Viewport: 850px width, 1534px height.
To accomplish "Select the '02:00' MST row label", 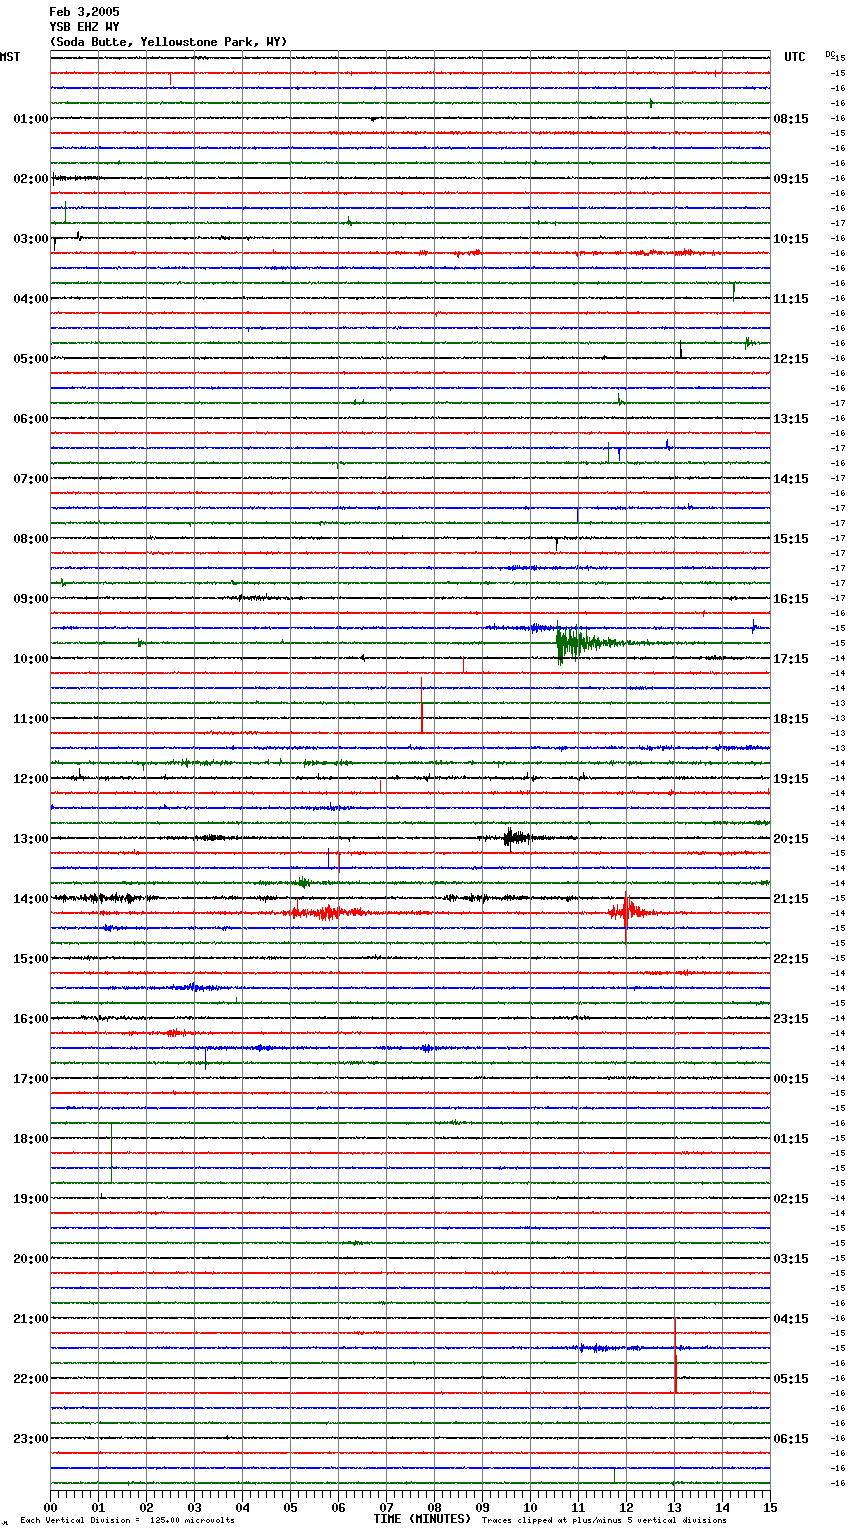I will tap(31, 179).
